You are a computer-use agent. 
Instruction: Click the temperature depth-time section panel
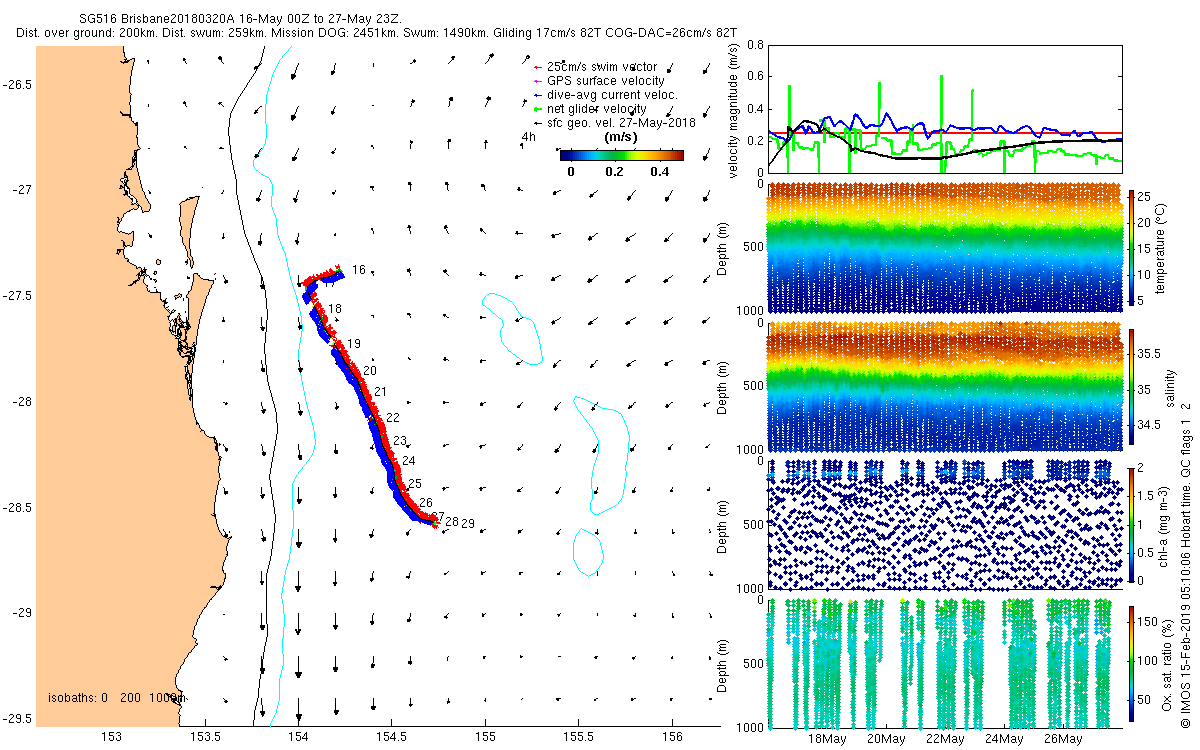pyautogui.click(x=943, y=247)
